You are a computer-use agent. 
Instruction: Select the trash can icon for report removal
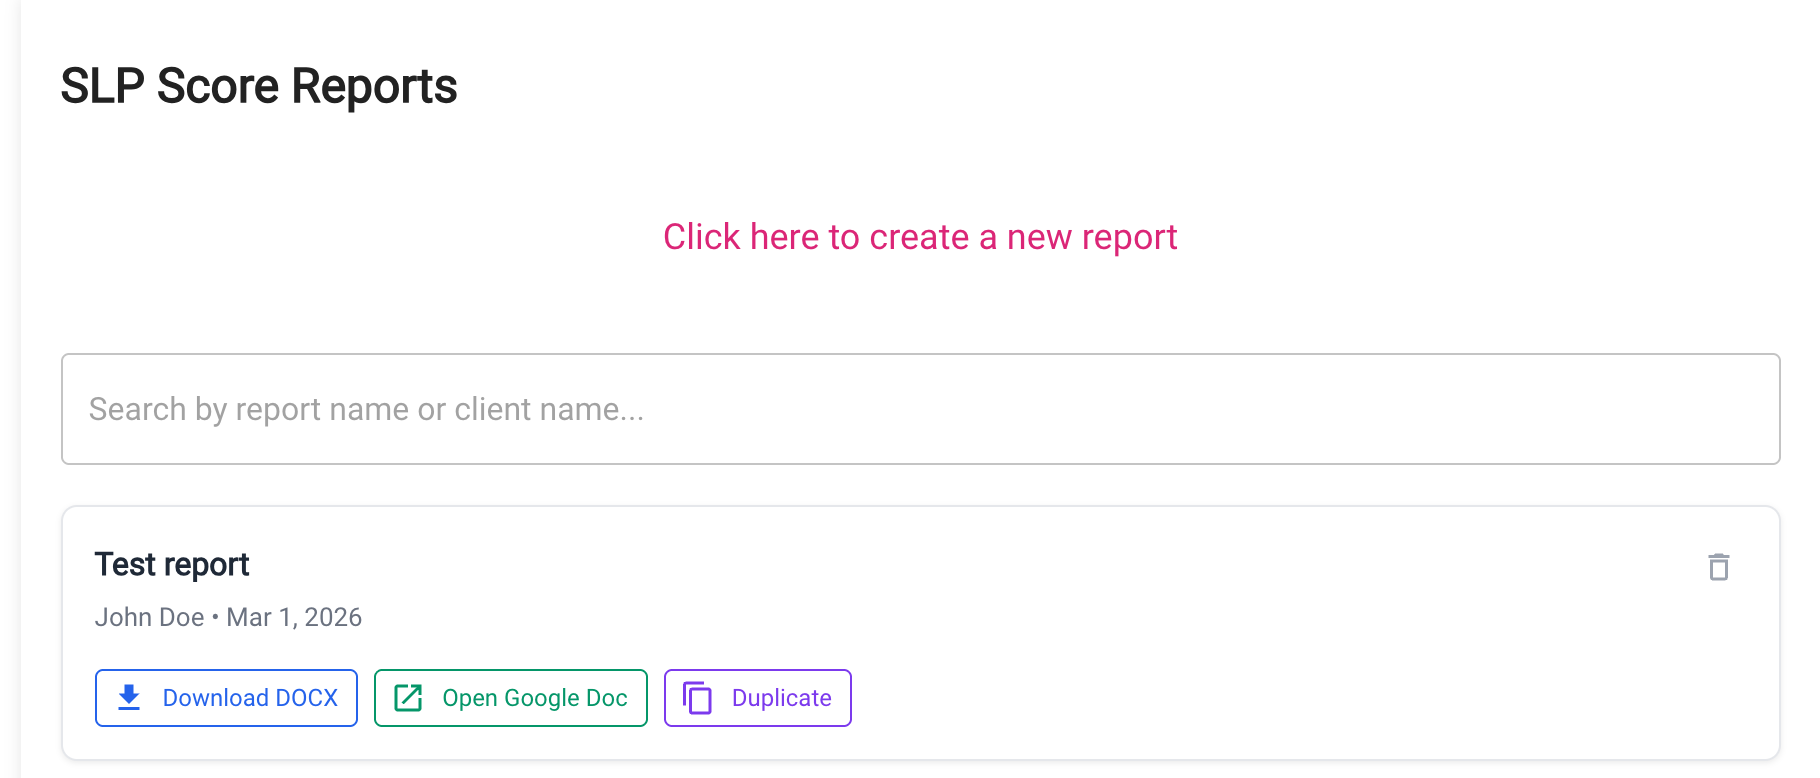point(1719,567)
